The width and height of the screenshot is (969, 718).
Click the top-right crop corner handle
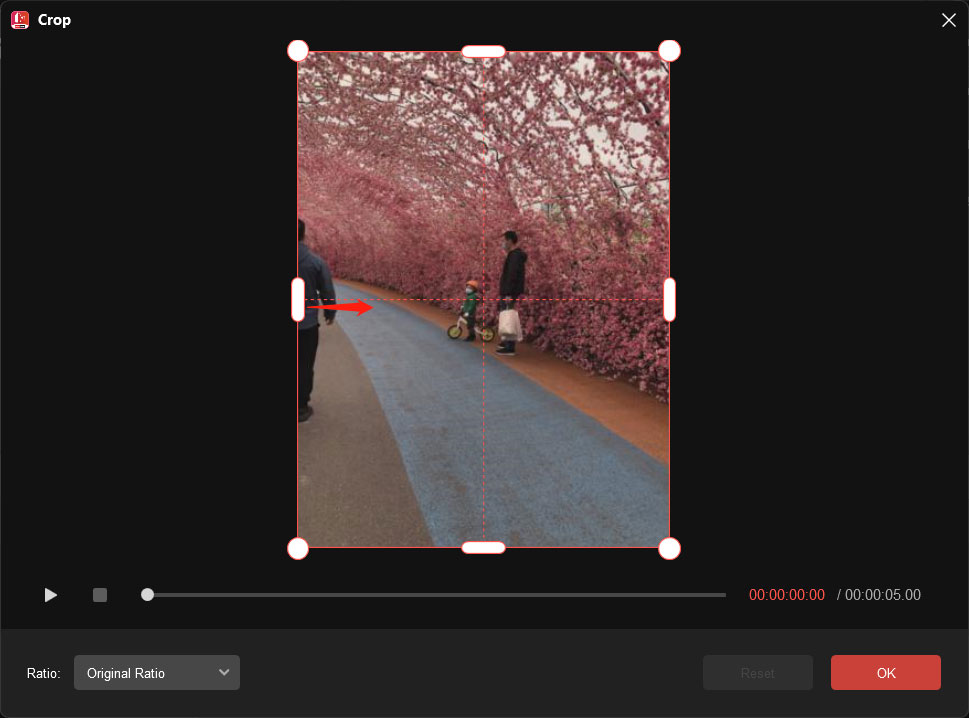coord(669,51)
